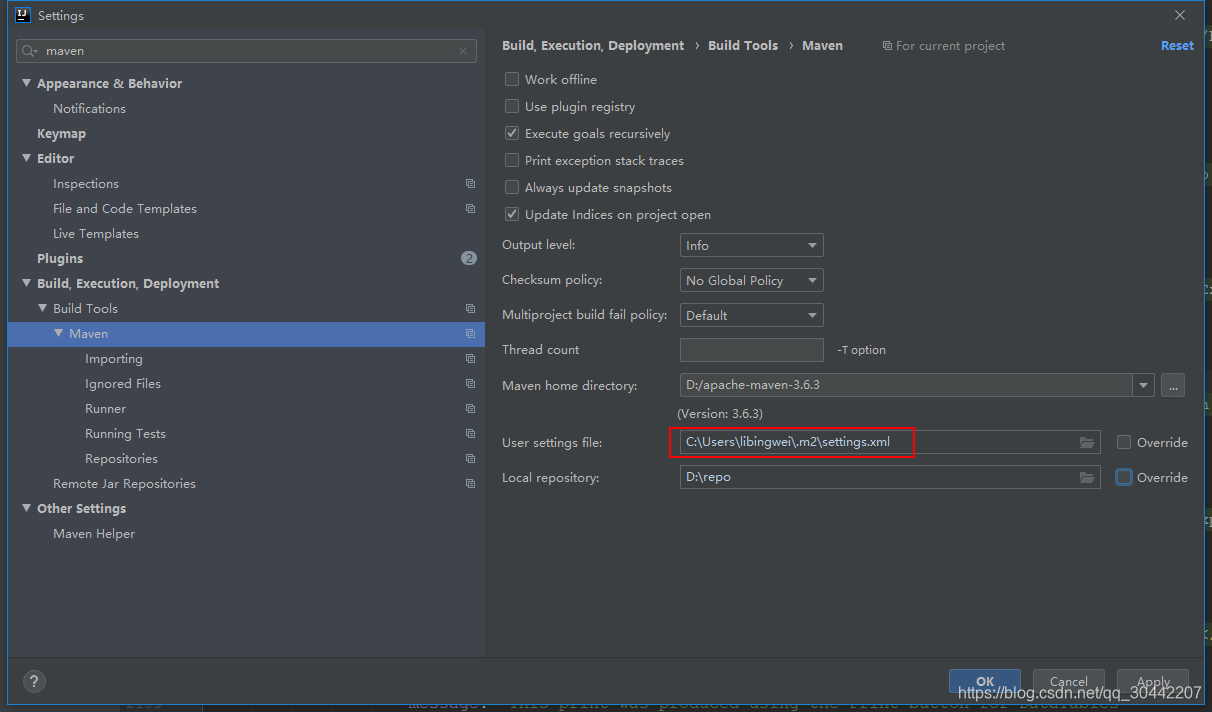The image size is (1212, 712).
Task: Click project-level icon beside Runner
Action: tap(470, 409)
